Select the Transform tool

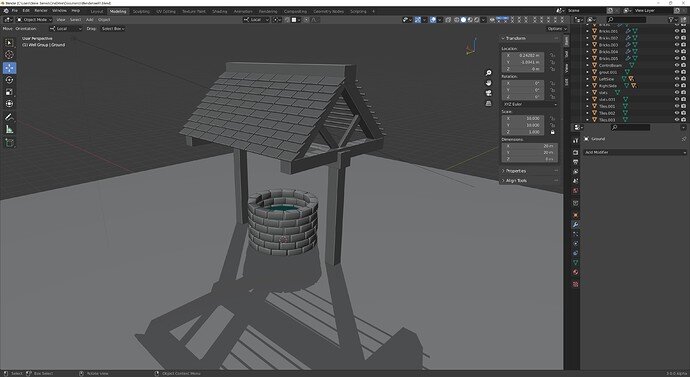[x=9, y=104]
